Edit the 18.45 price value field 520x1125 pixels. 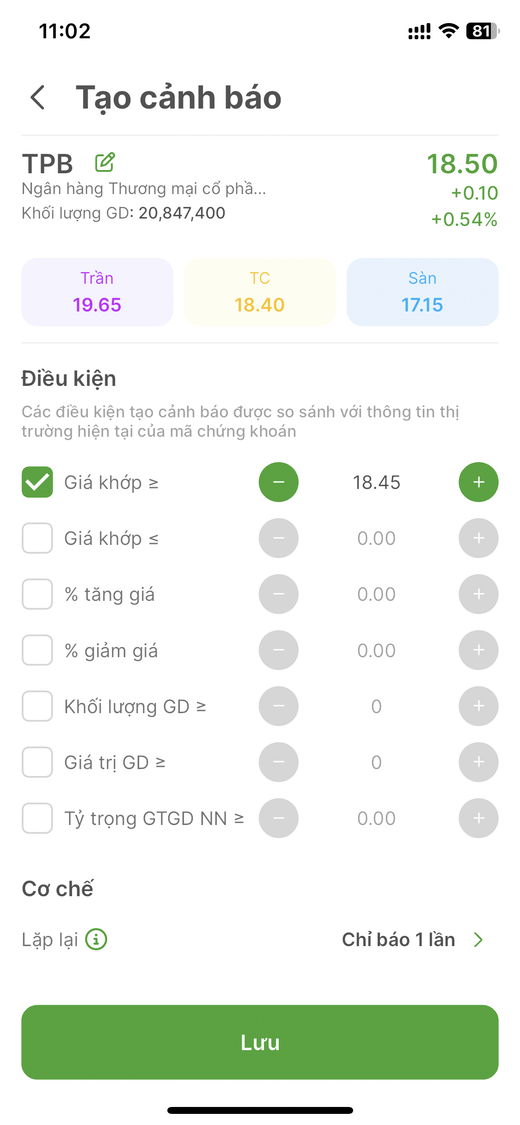(377, 482)
